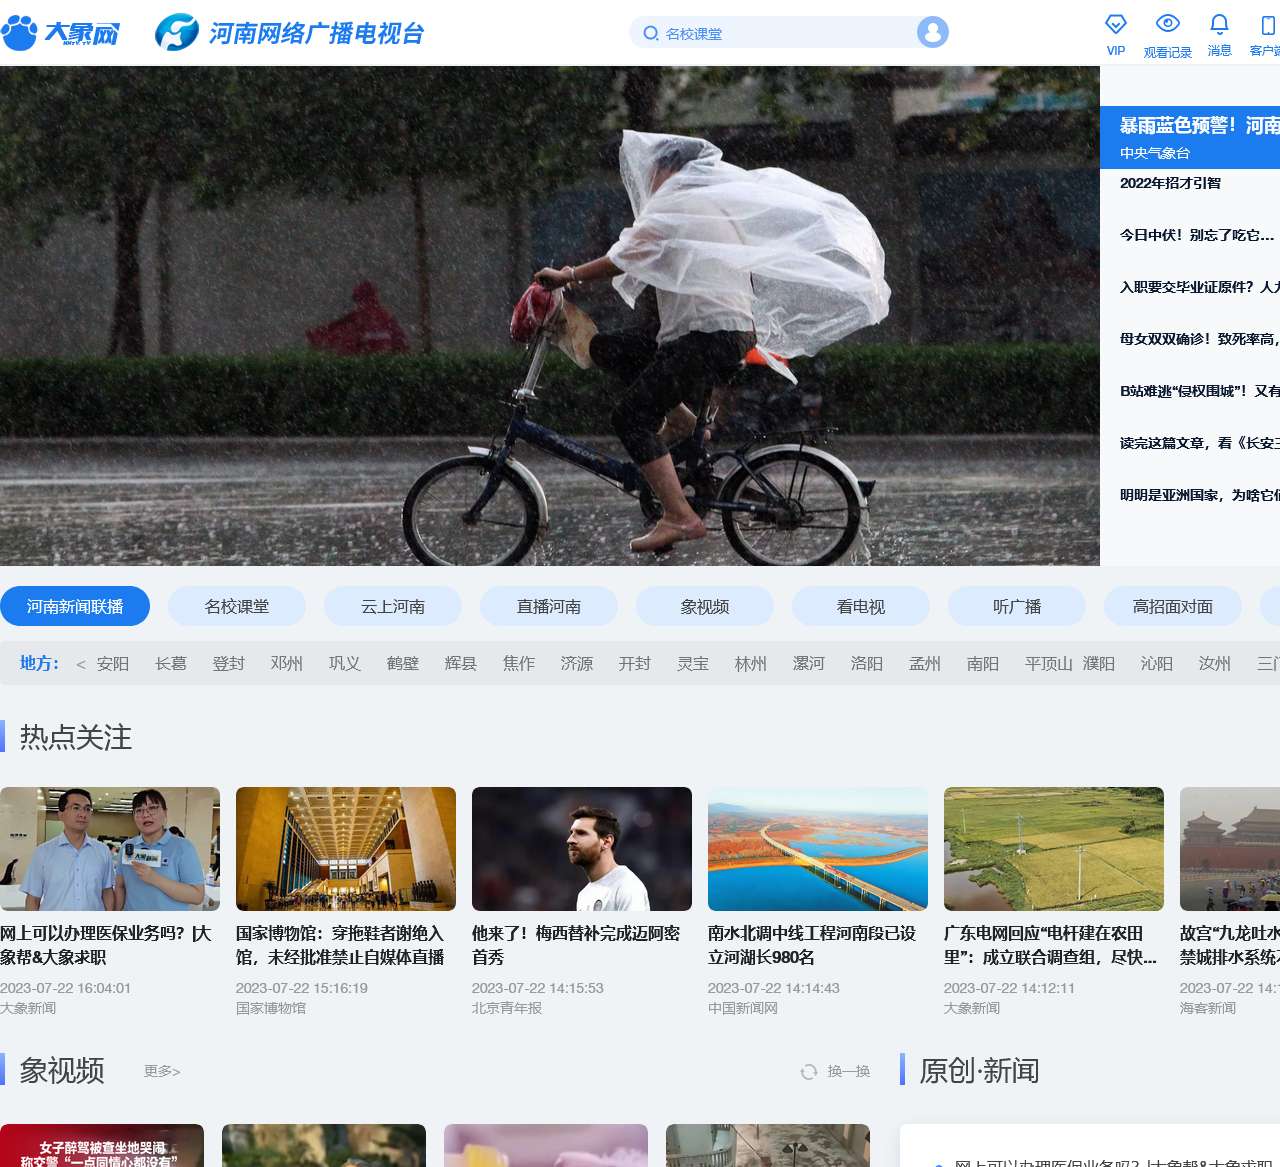Select the 看电视 tab
The image size is (1280, 1167).
[861, 606]
